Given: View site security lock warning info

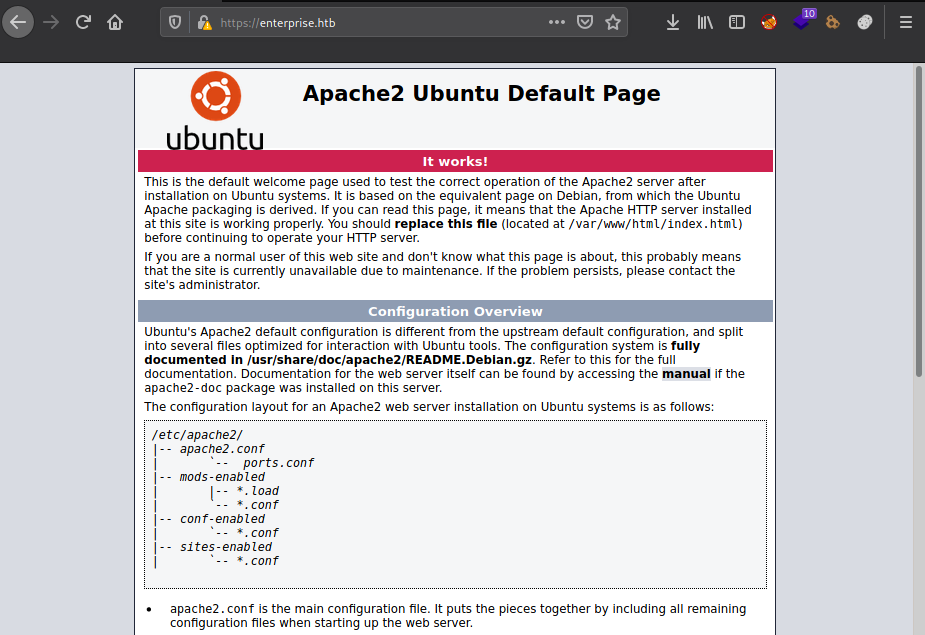Looking at the screenshot, I should (x=205, y=22).
